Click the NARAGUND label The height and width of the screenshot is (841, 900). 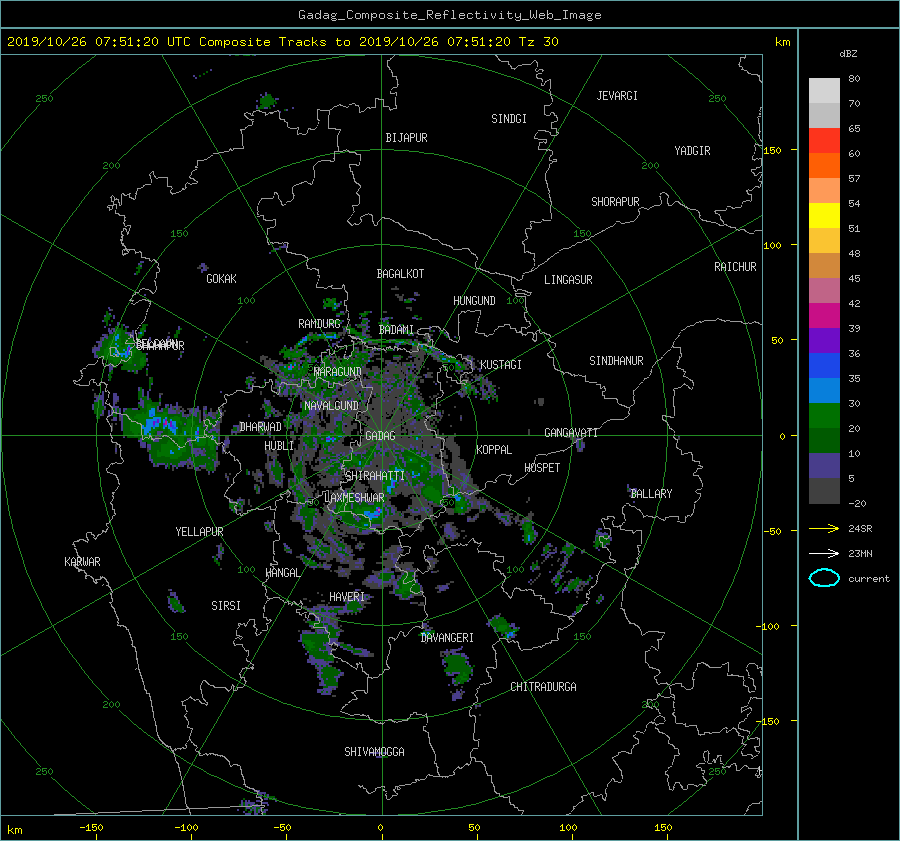click(x=338, y=372)
